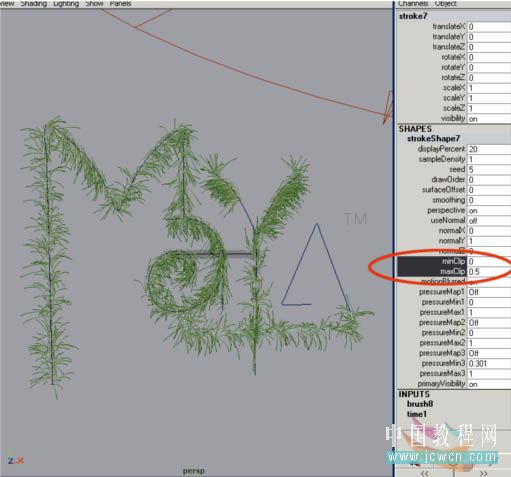
Task: Click the smoothing value field
Action: 489,200
